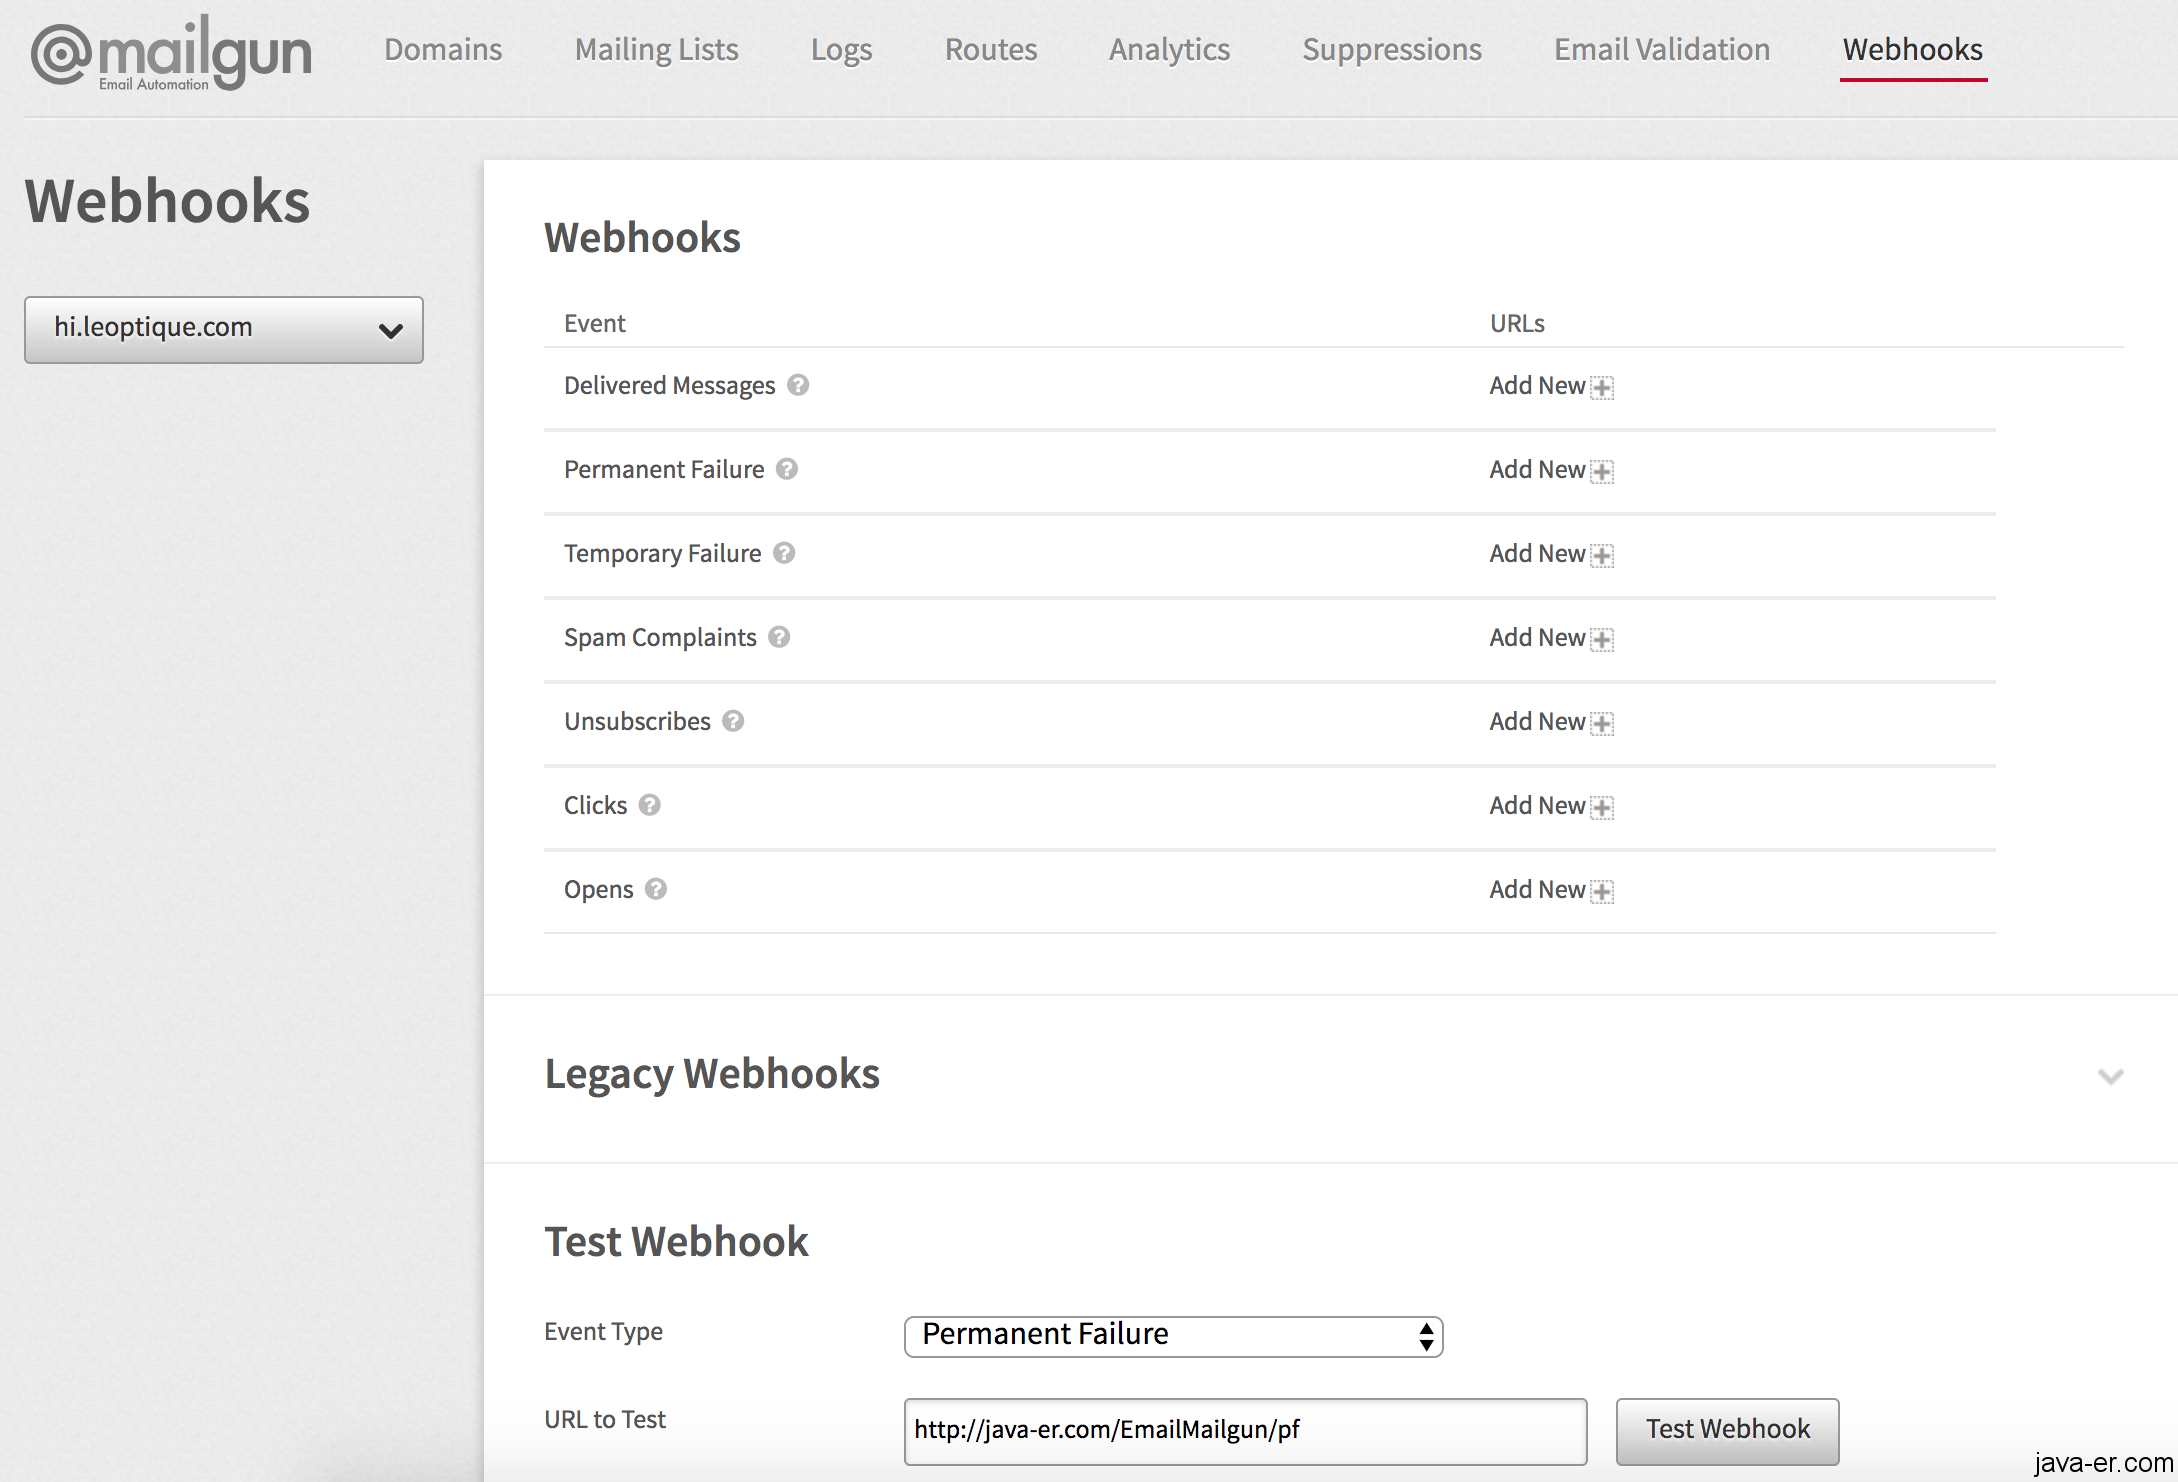Open help icon for Opens
The height and width of the screenshot is (1482, 2178).
tap(656, 889)
